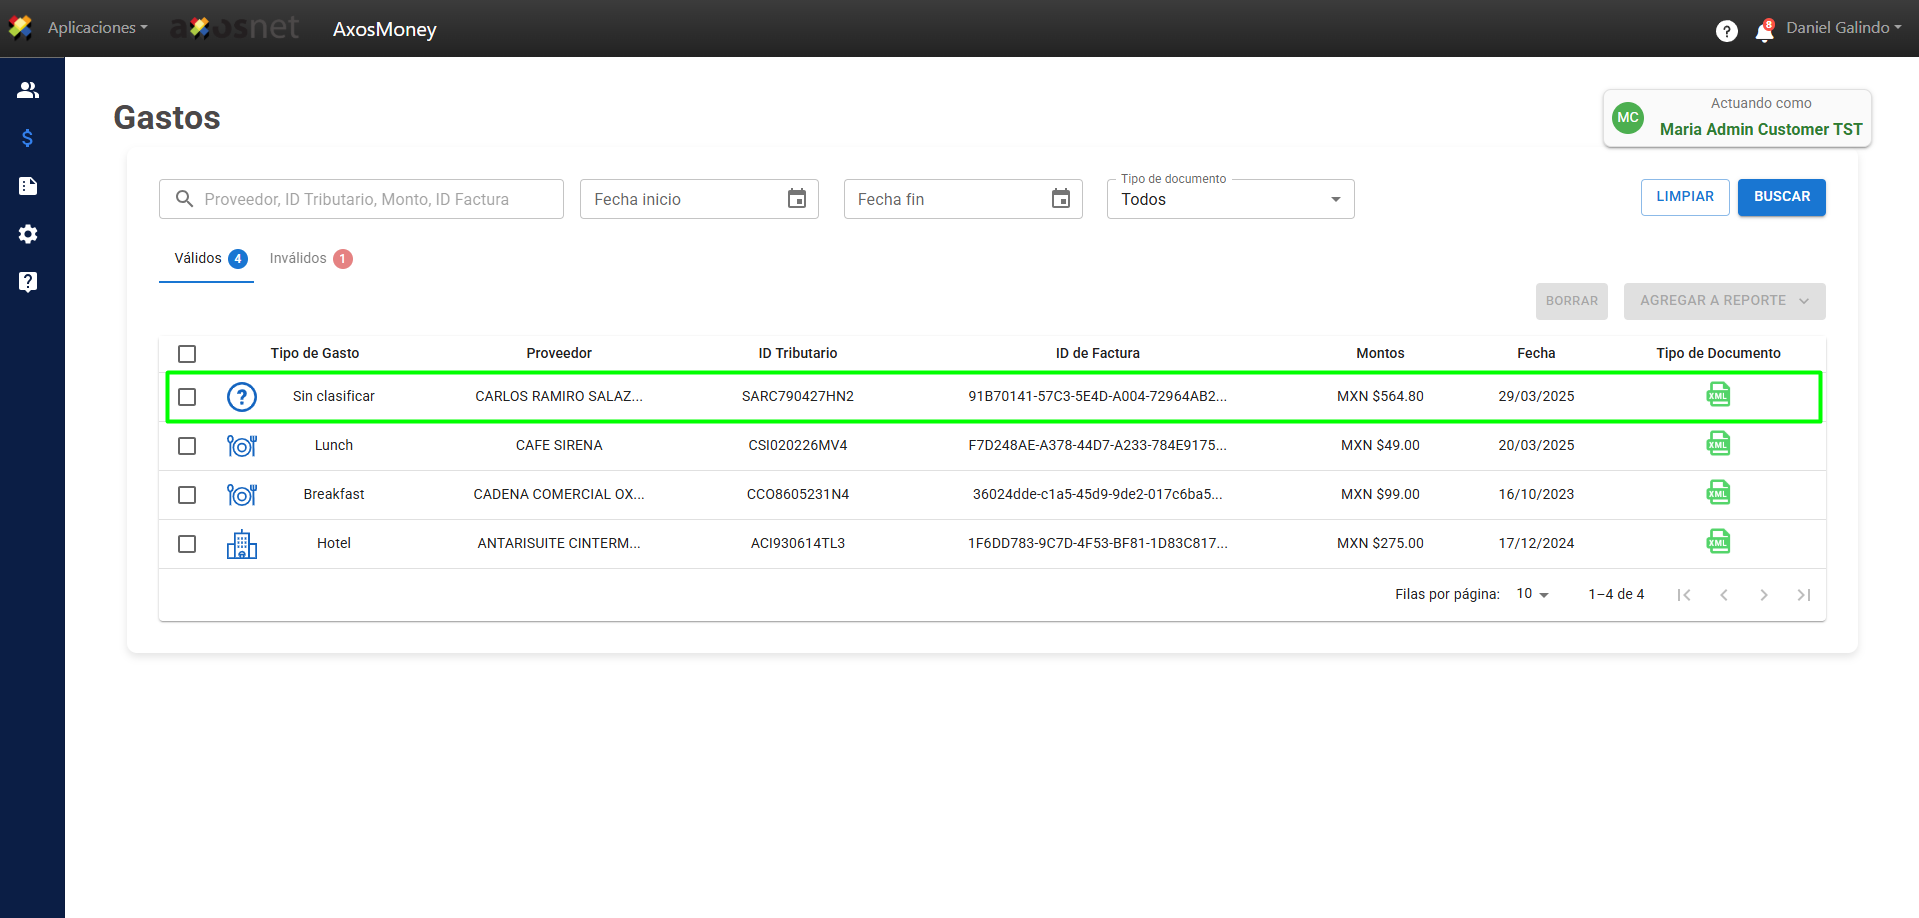The height and width of the screenshot is (918, 1919).
Task: Open the help question mark in top bar
Action: [1726, 31]
